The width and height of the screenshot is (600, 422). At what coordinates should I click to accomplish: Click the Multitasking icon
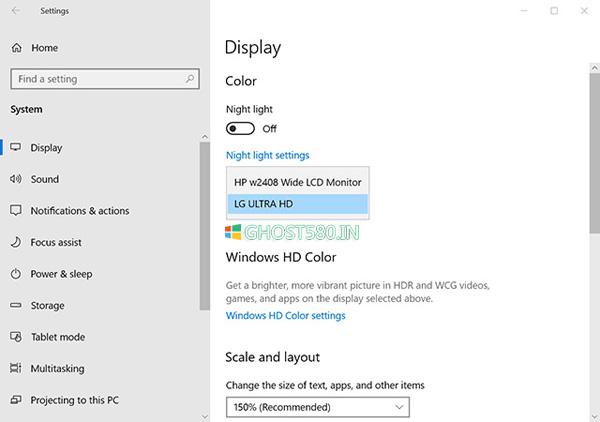(x=16, y=368)
